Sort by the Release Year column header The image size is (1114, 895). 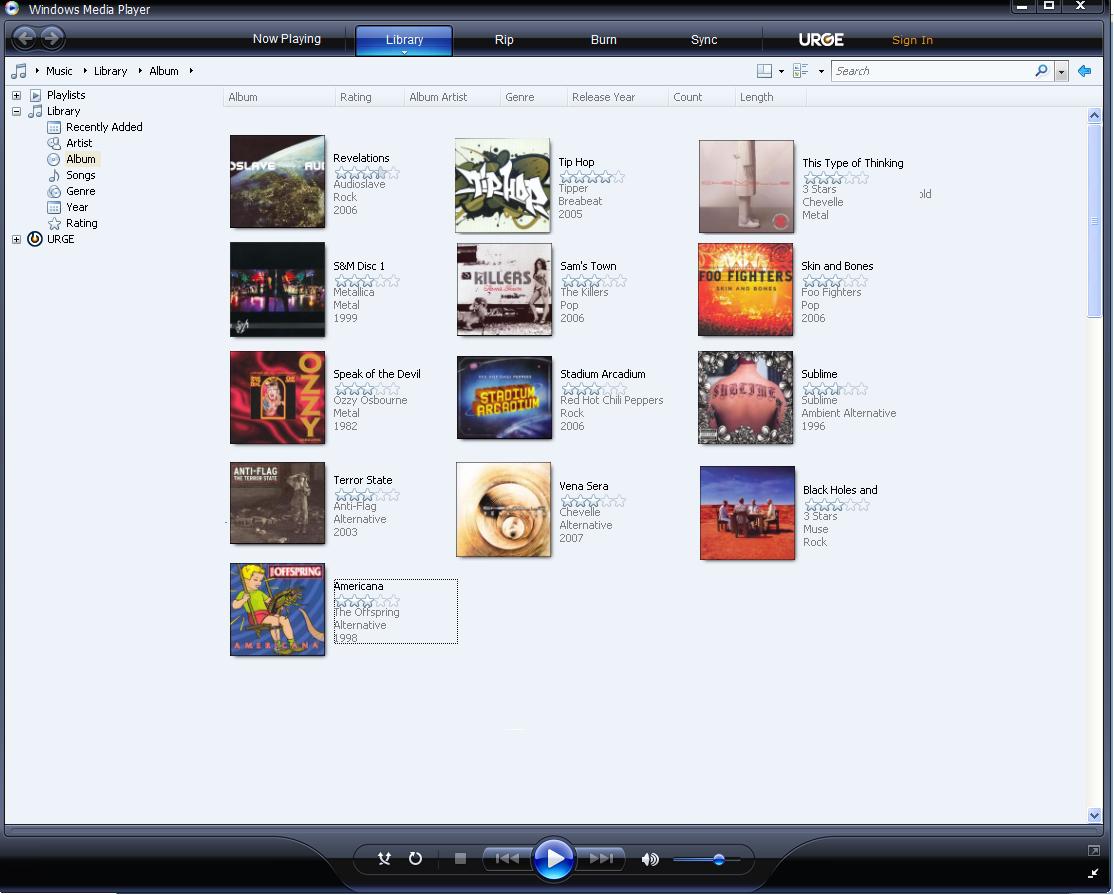tap(617, 97)
